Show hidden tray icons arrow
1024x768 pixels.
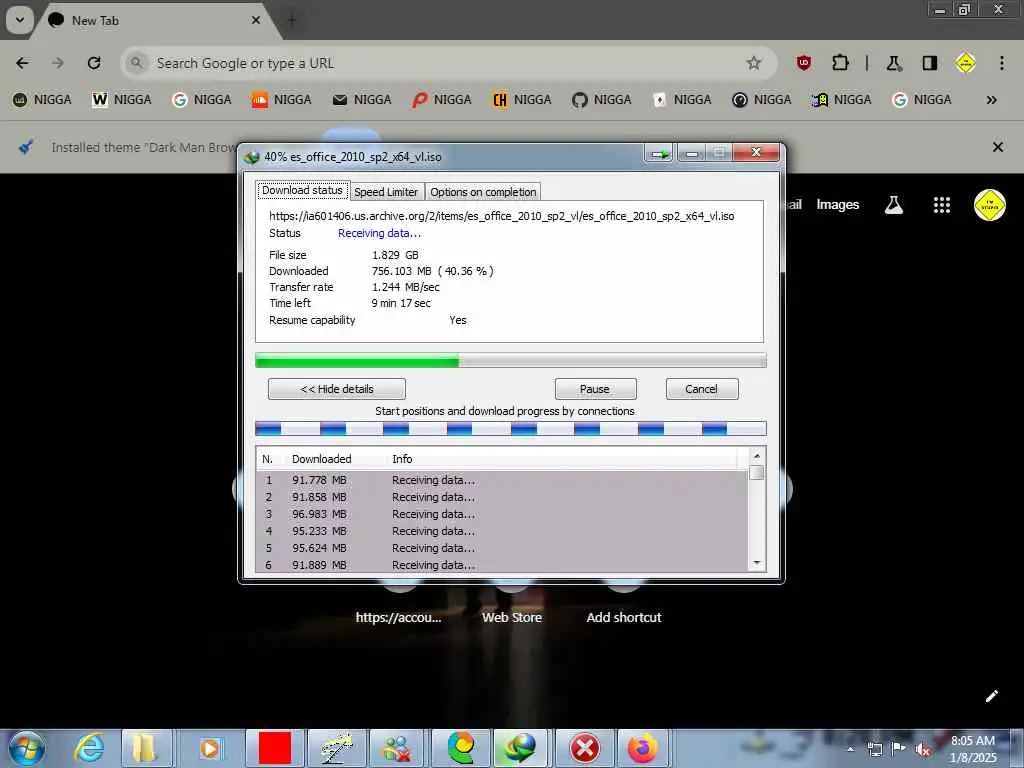coord(850,749)
